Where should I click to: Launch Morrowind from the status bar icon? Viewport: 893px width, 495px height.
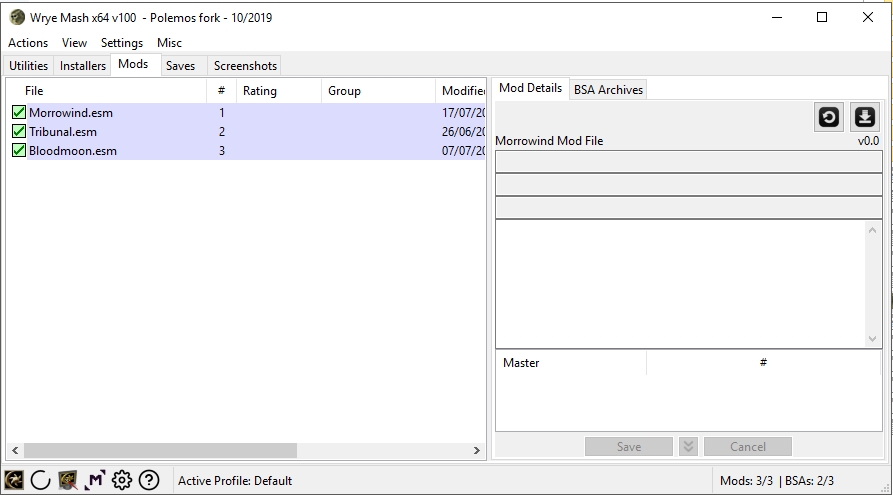click(14, 480)
